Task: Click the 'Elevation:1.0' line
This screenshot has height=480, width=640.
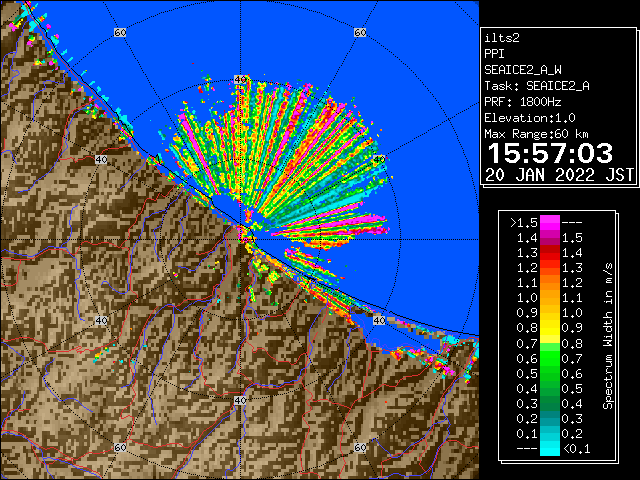Action: pos(530,118)
